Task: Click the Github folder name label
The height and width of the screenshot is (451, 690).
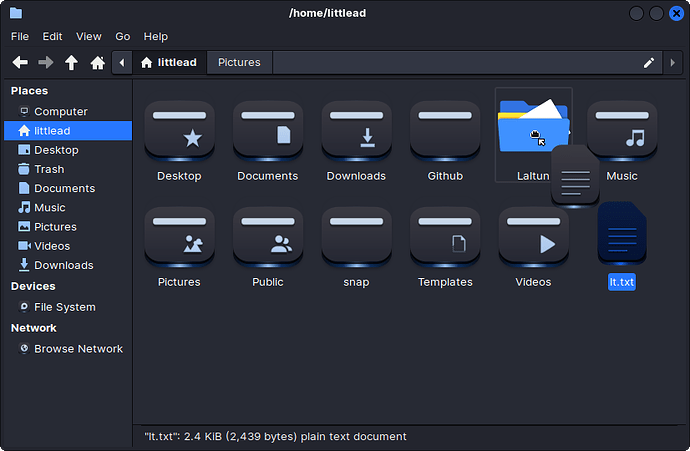Action: (445, 176)
